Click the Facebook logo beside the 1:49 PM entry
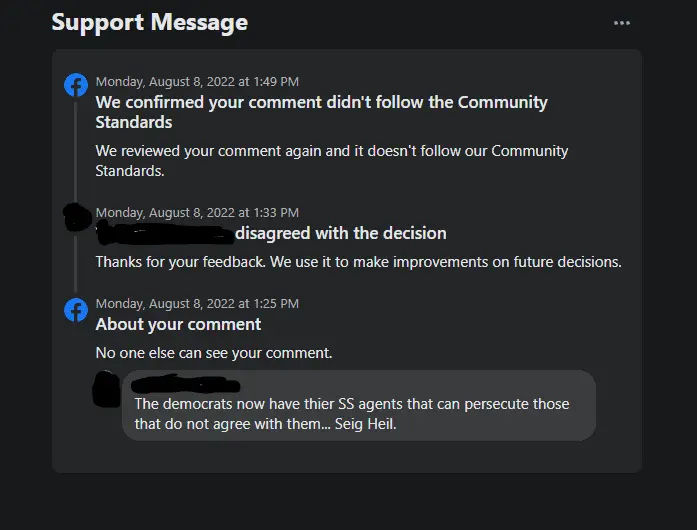Screen dimensions: 697x530 (x=76, y=85)
